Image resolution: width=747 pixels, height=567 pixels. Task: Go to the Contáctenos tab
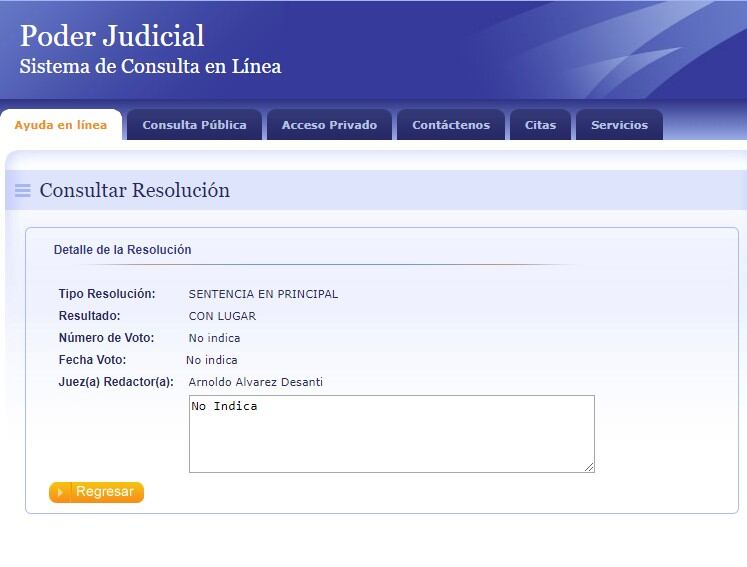pyautogui.click(x=451, y=125)
